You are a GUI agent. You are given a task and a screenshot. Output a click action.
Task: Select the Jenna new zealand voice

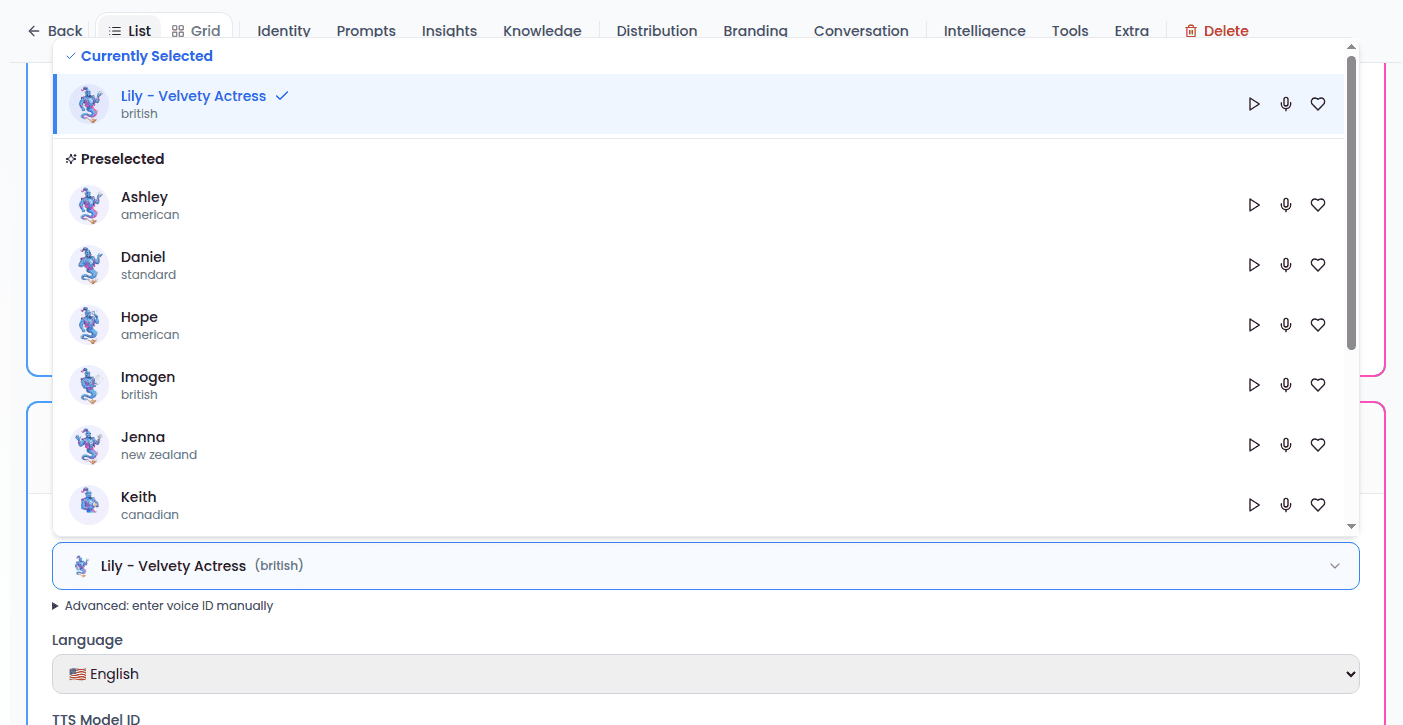(x=698, y=445)
